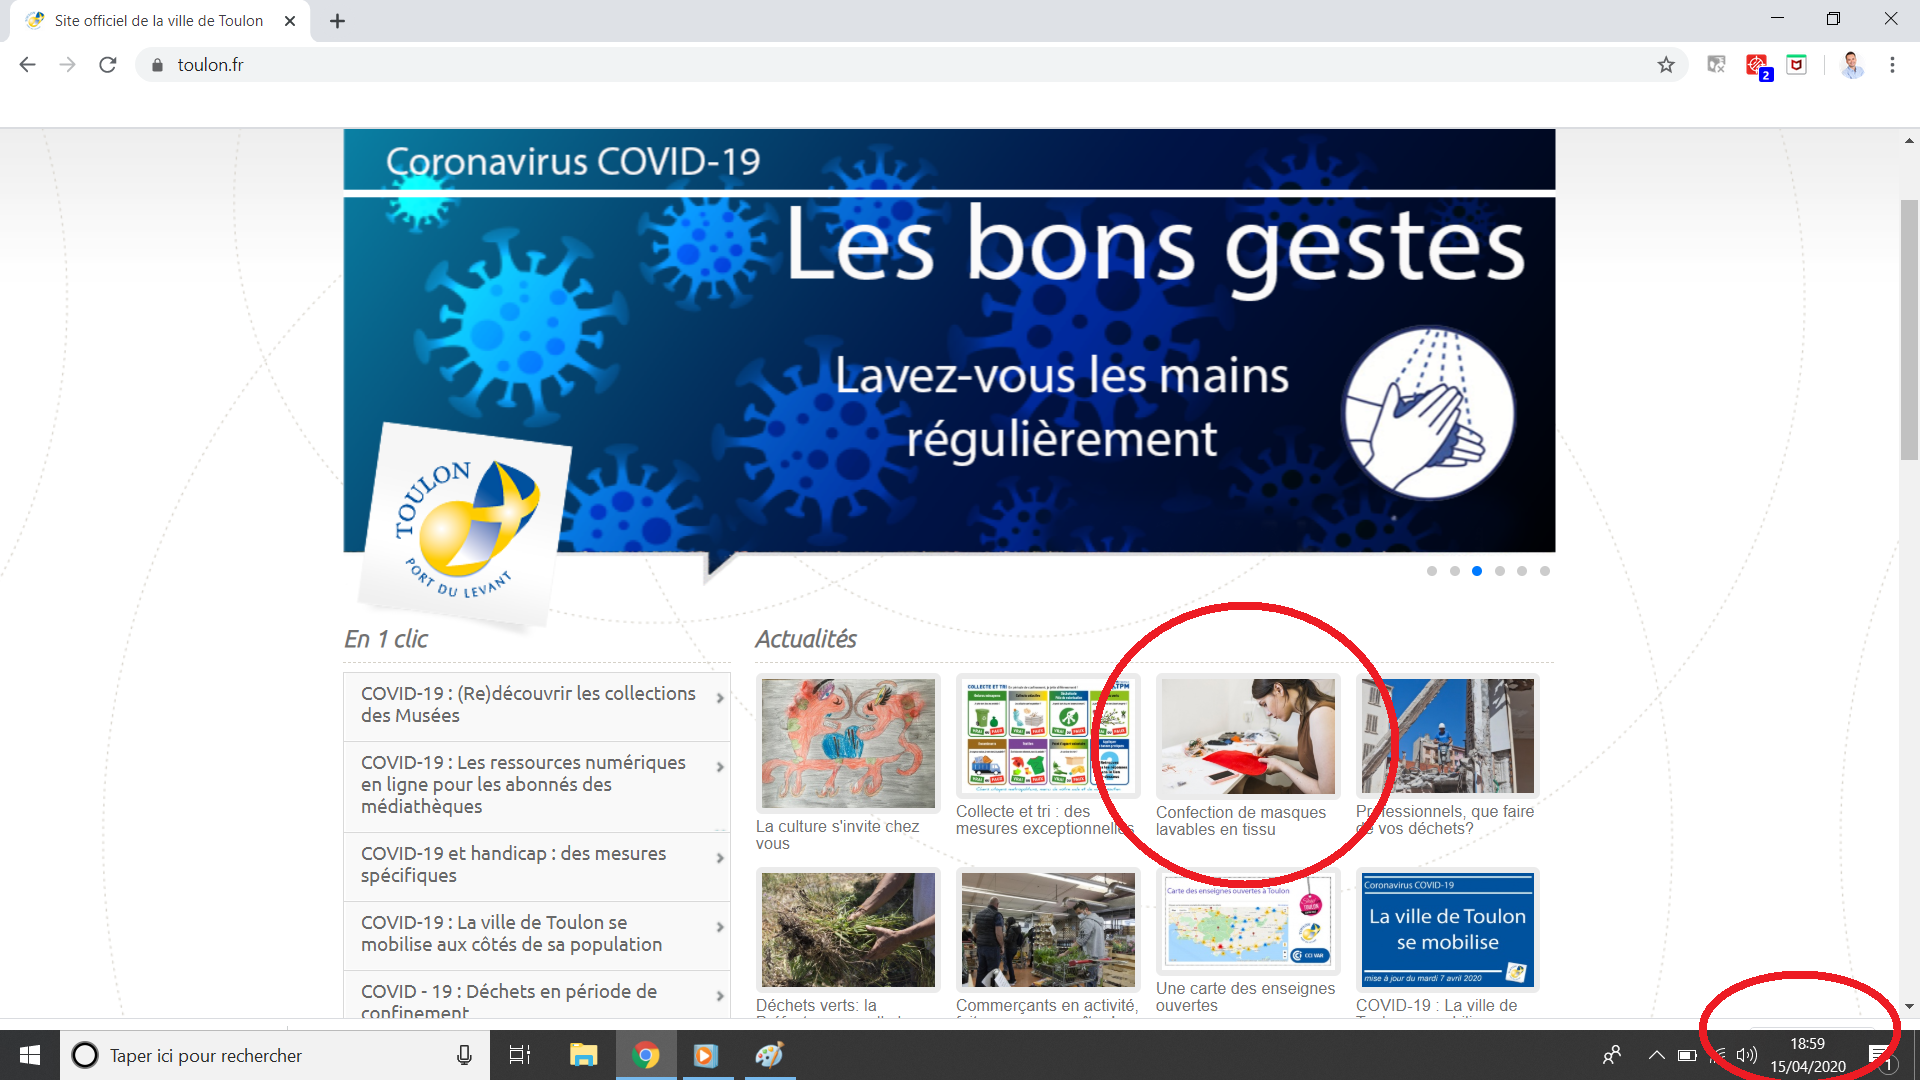Select the Site officiel de Toulon tab
The height and width of the screenshot is (1080, 1920).
(x=158, y=21)
